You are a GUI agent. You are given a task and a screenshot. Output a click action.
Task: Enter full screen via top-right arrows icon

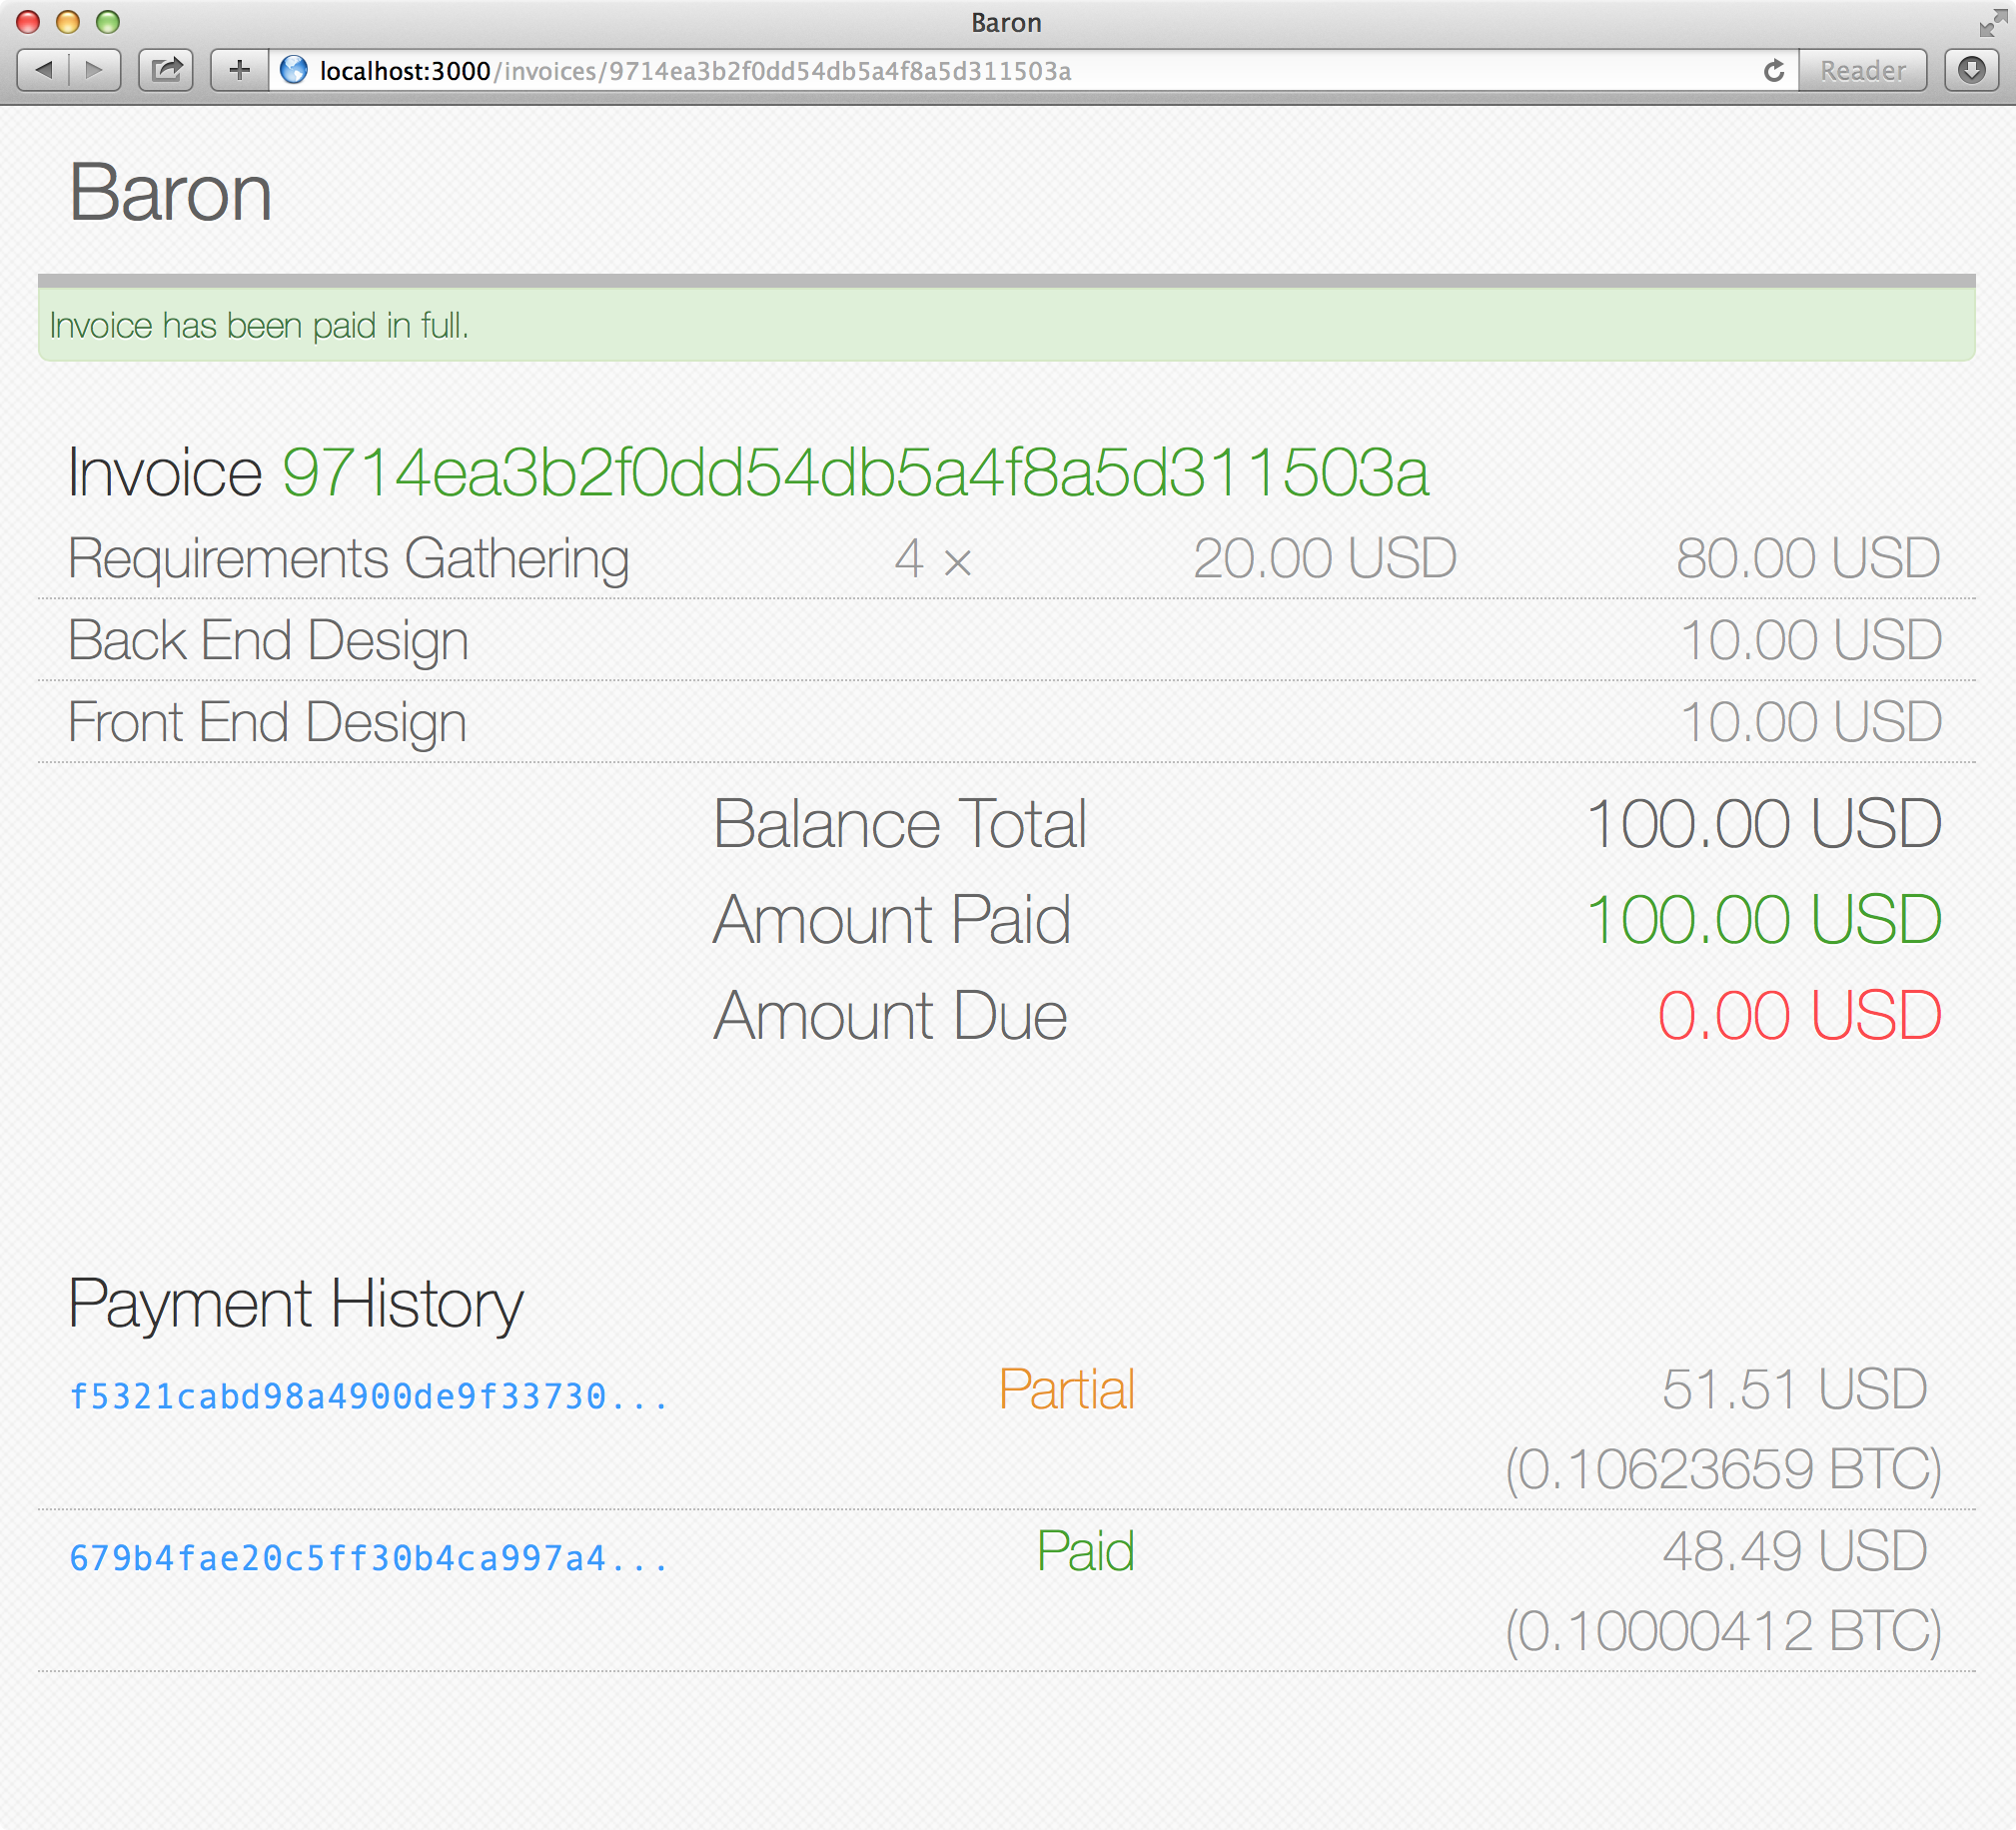1992,22
